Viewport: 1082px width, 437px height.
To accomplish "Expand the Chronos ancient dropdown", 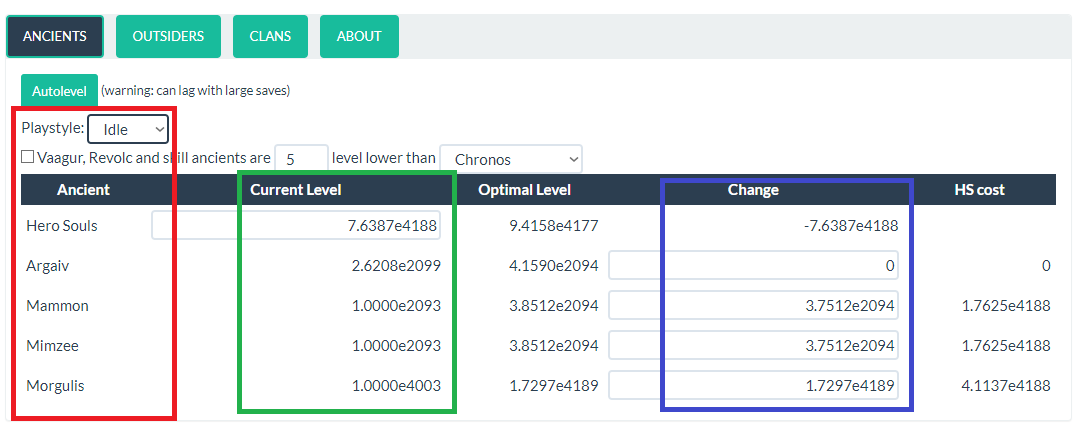I will coord(510,159).
